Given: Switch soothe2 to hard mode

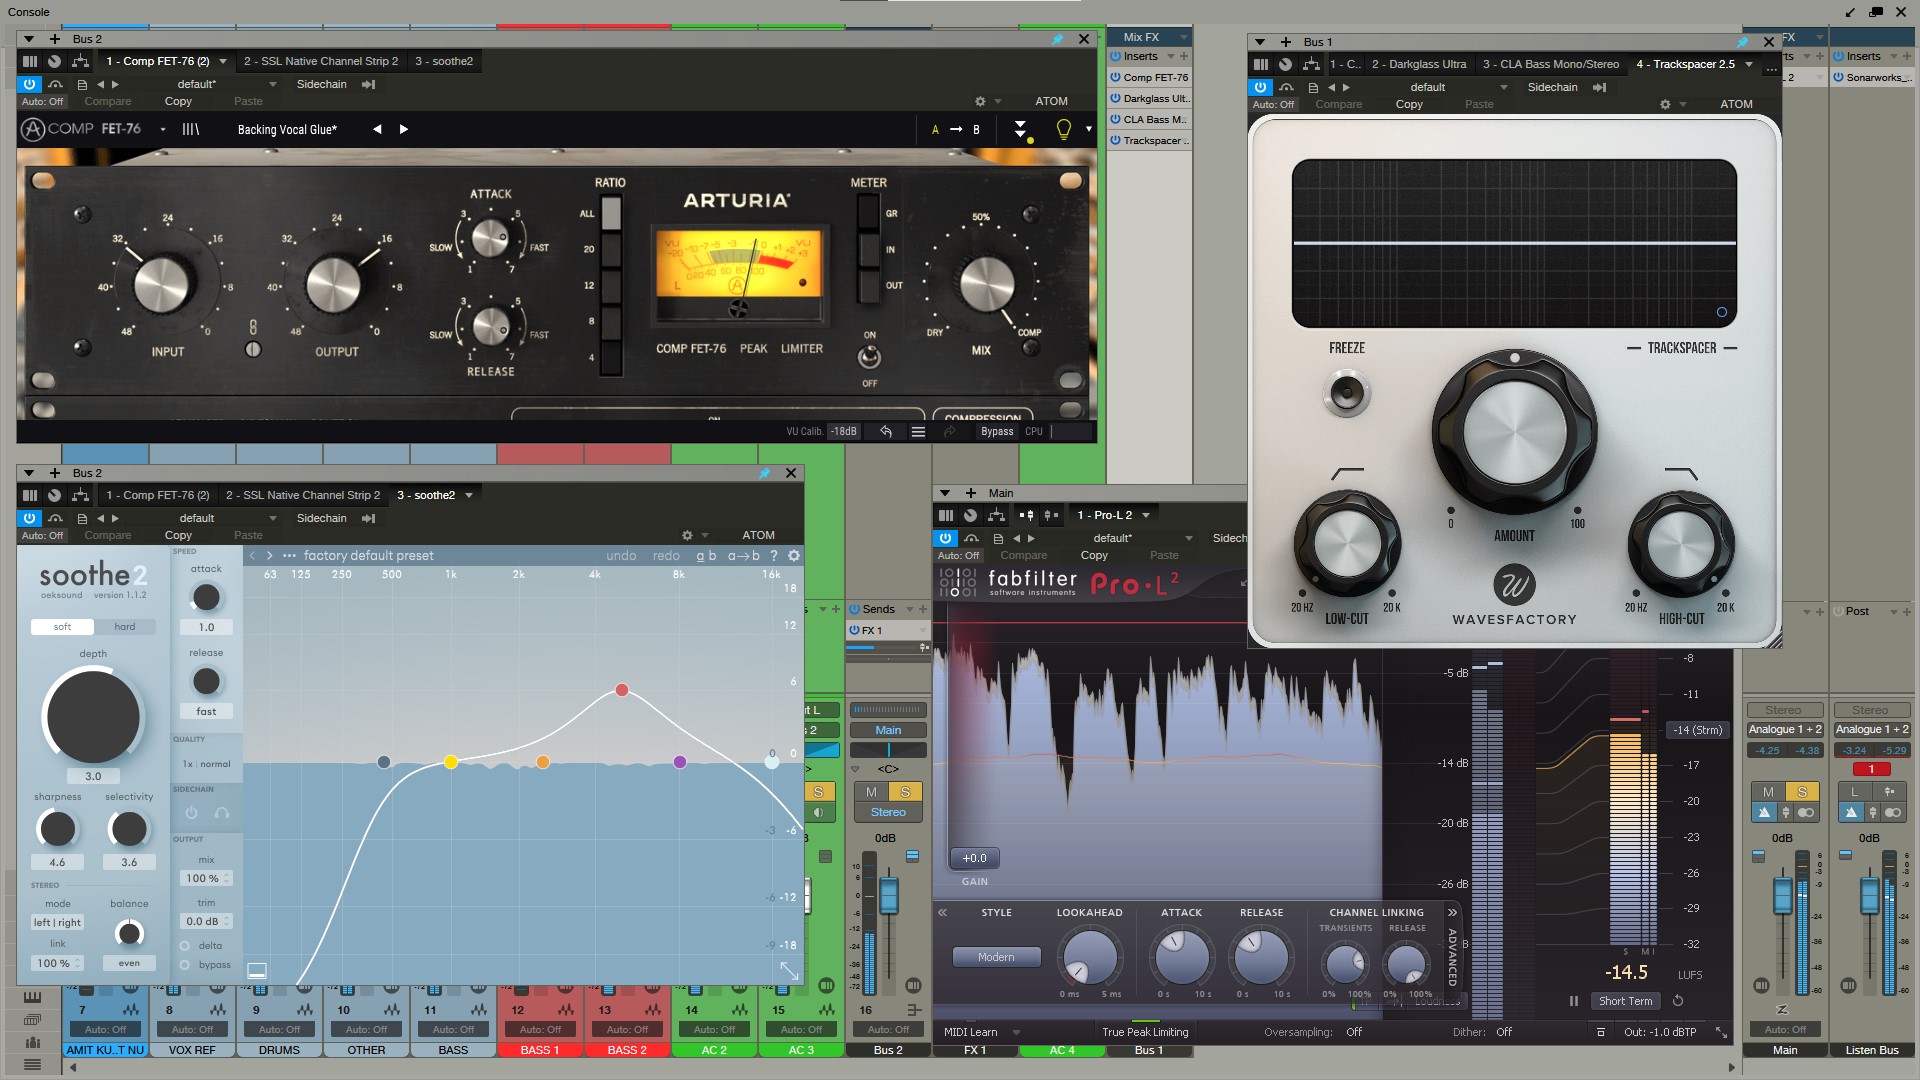Looking at the screenshot, I should click(124, 626).
